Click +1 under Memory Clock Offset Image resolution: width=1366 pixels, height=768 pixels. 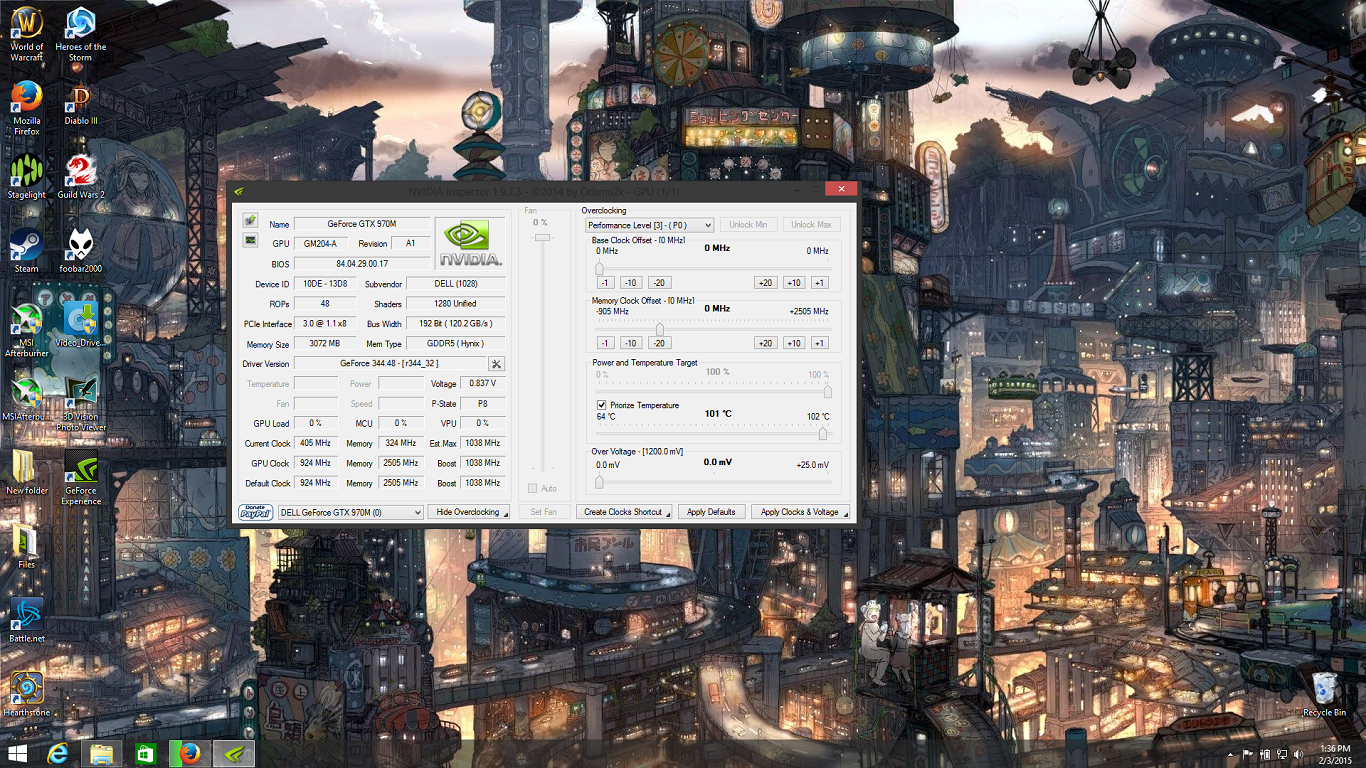click(820, 343)
